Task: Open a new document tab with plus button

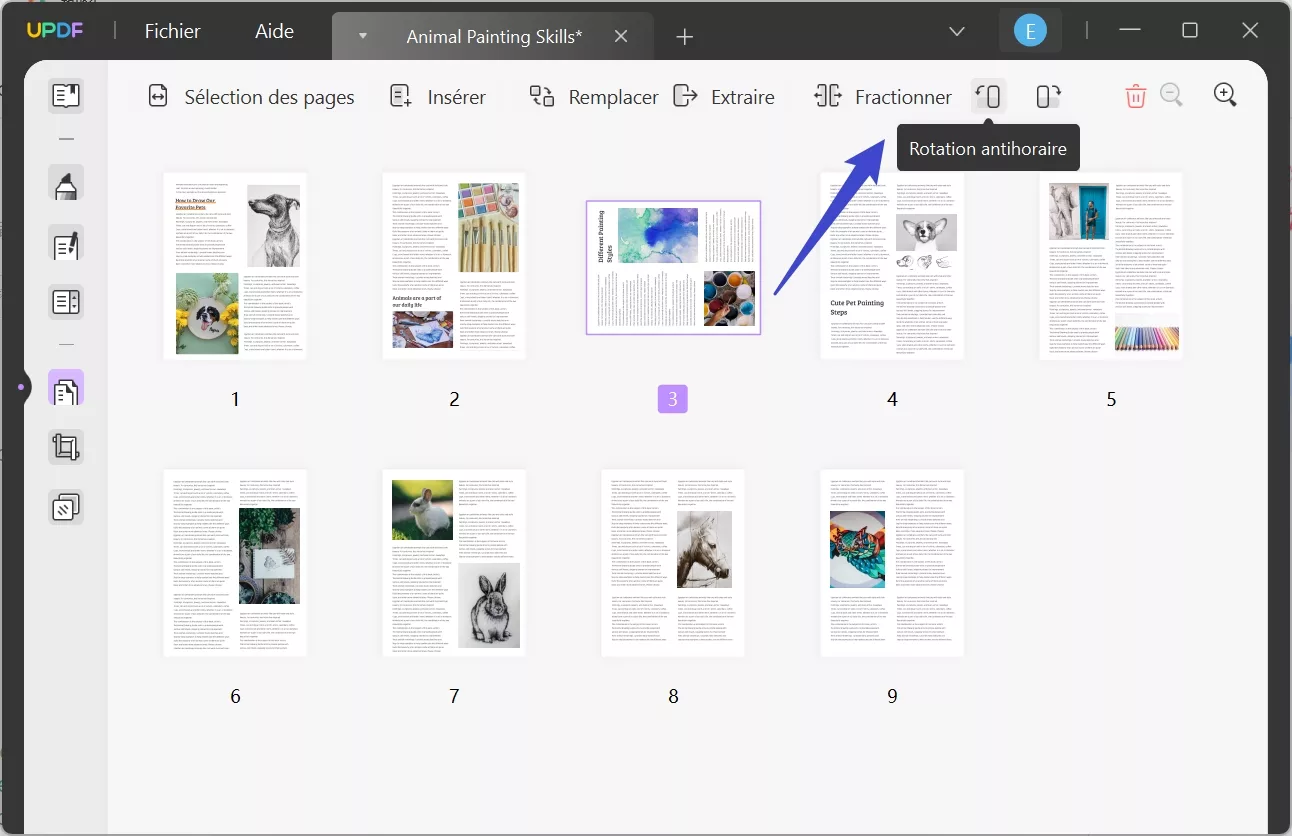Action: pyautogui.click(x=685, y=37)
